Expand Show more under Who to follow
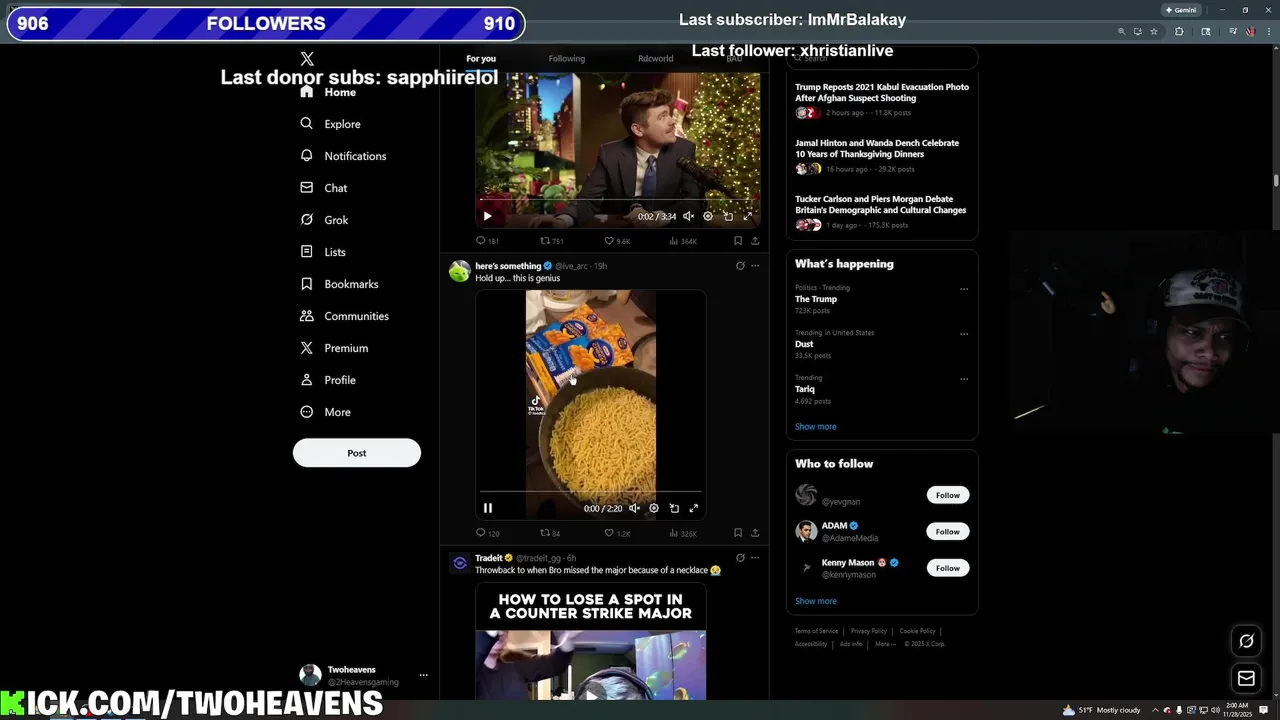Viewport: 1280px width, 720px height. [x=815, y=601]
